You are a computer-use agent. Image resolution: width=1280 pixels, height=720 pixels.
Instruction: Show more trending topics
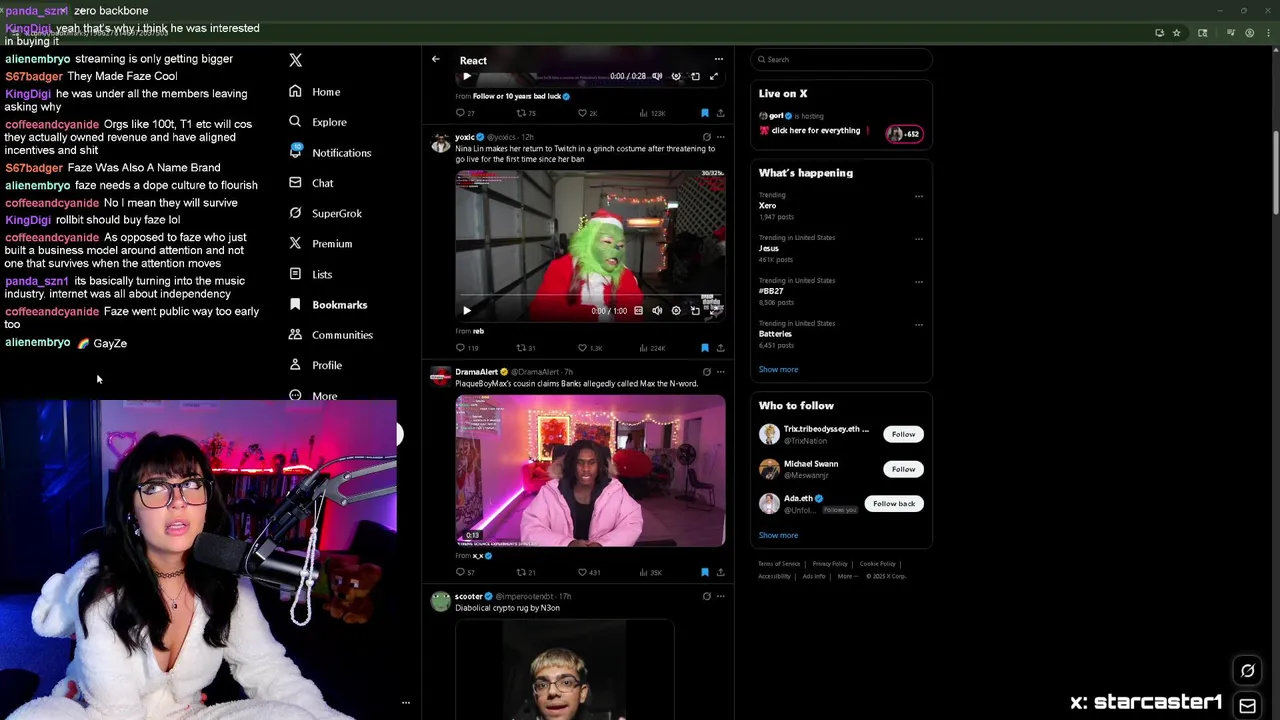click(x=778, y=369)
